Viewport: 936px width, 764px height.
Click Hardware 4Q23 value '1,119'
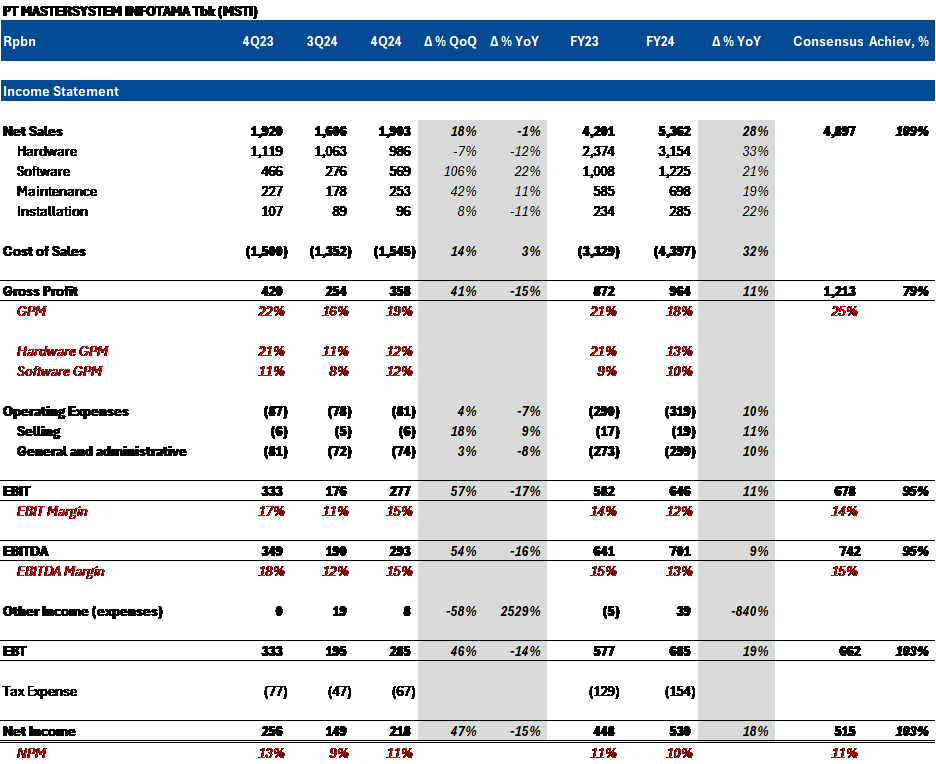[266, 151]
